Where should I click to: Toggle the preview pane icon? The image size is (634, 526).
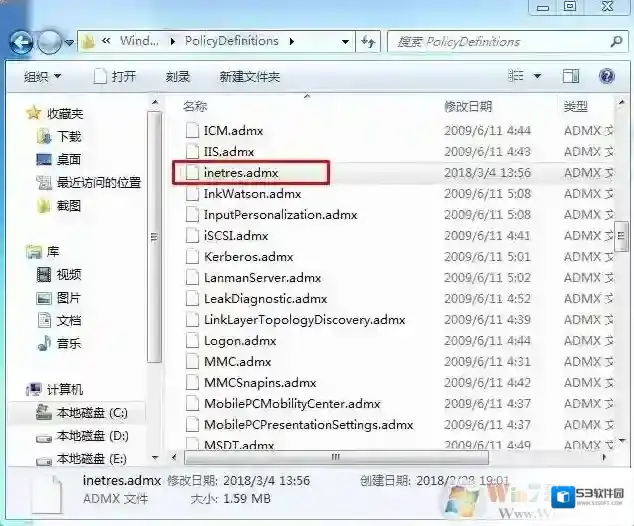coord(570,76)
